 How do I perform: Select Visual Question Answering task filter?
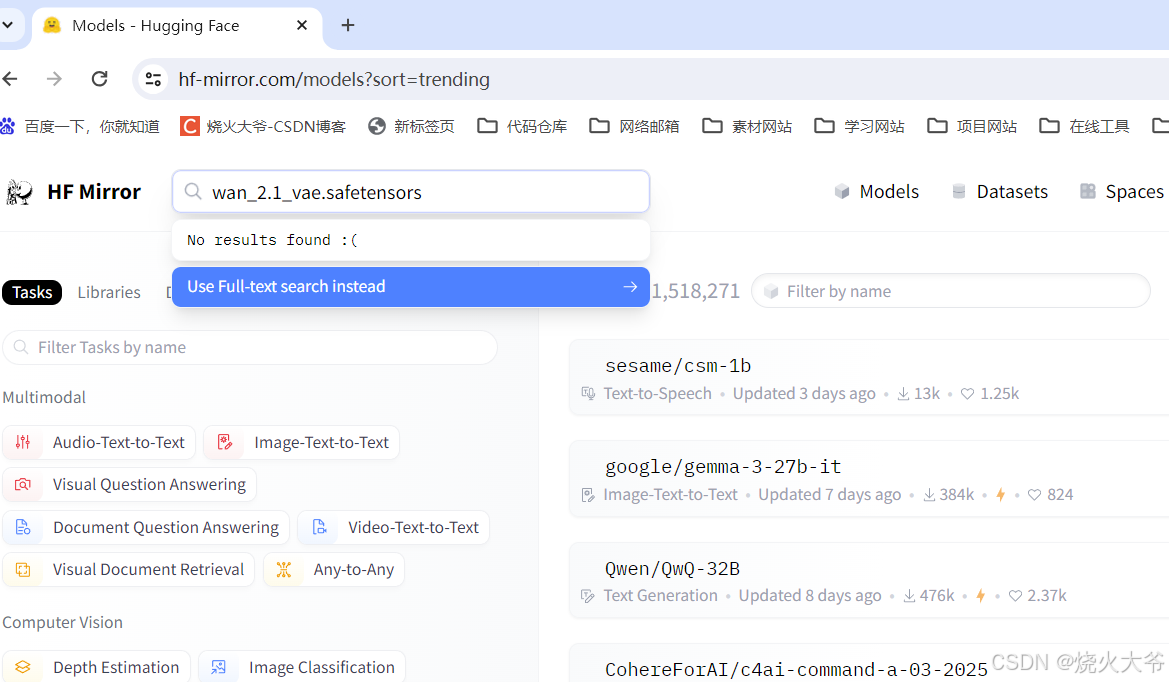[x=130, y=484]
